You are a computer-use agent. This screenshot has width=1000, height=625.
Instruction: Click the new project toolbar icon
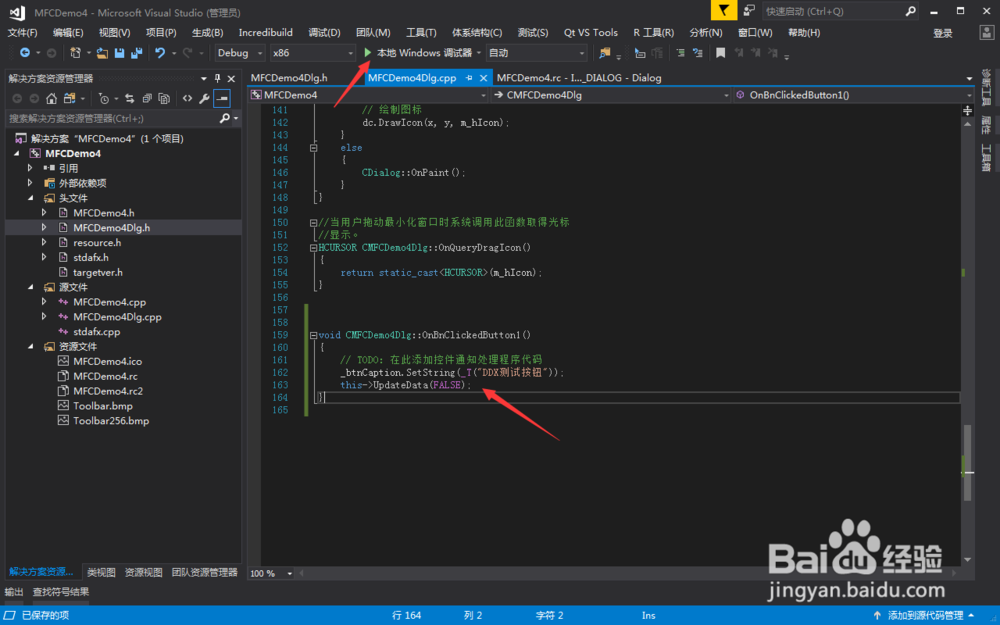pyautogui.click(x=75, y=53)
